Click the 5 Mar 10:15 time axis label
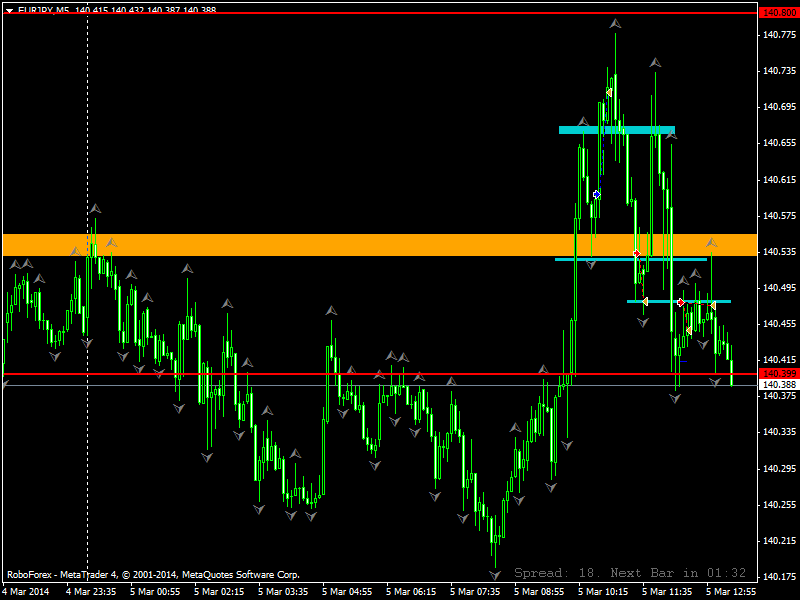 [x=603, y=592]
